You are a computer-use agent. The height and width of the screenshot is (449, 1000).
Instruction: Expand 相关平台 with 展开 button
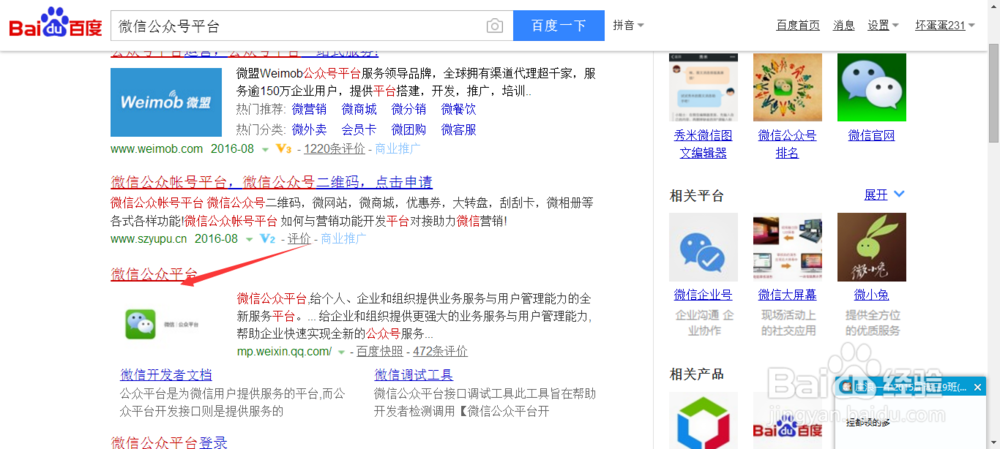click(x=885, y=195)
